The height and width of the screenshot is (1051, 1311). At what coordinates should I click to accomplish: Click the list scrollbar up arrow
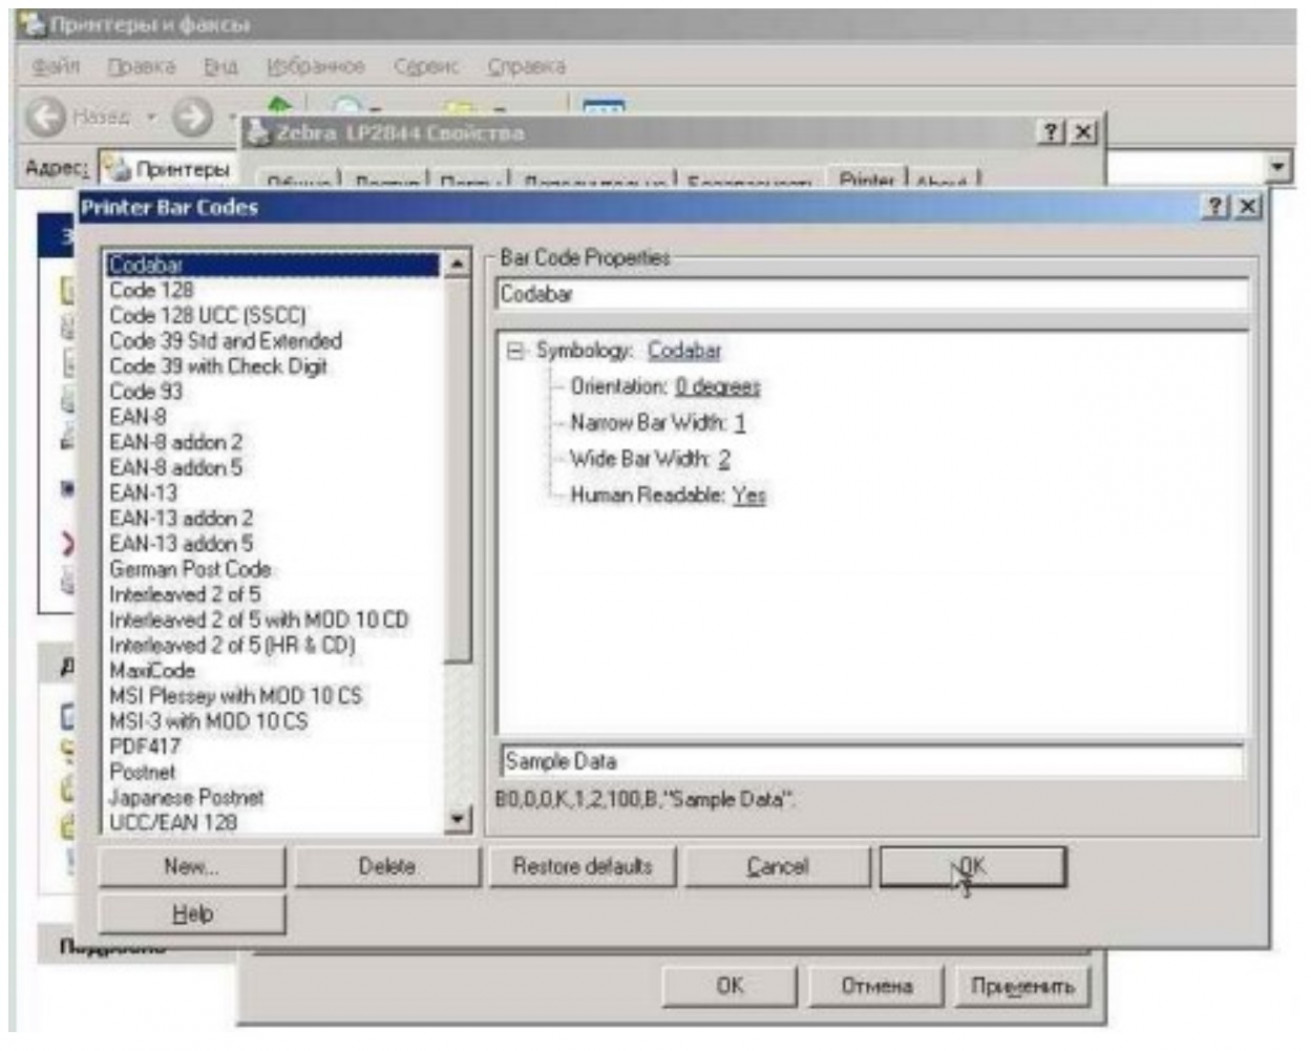pyautogui.click(x=456, y=264)
